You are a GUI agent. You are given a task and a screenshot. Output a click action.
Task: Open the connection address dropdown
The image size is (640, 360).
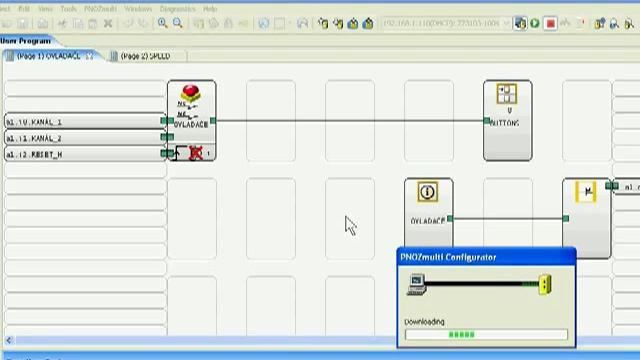coord(506,23)
